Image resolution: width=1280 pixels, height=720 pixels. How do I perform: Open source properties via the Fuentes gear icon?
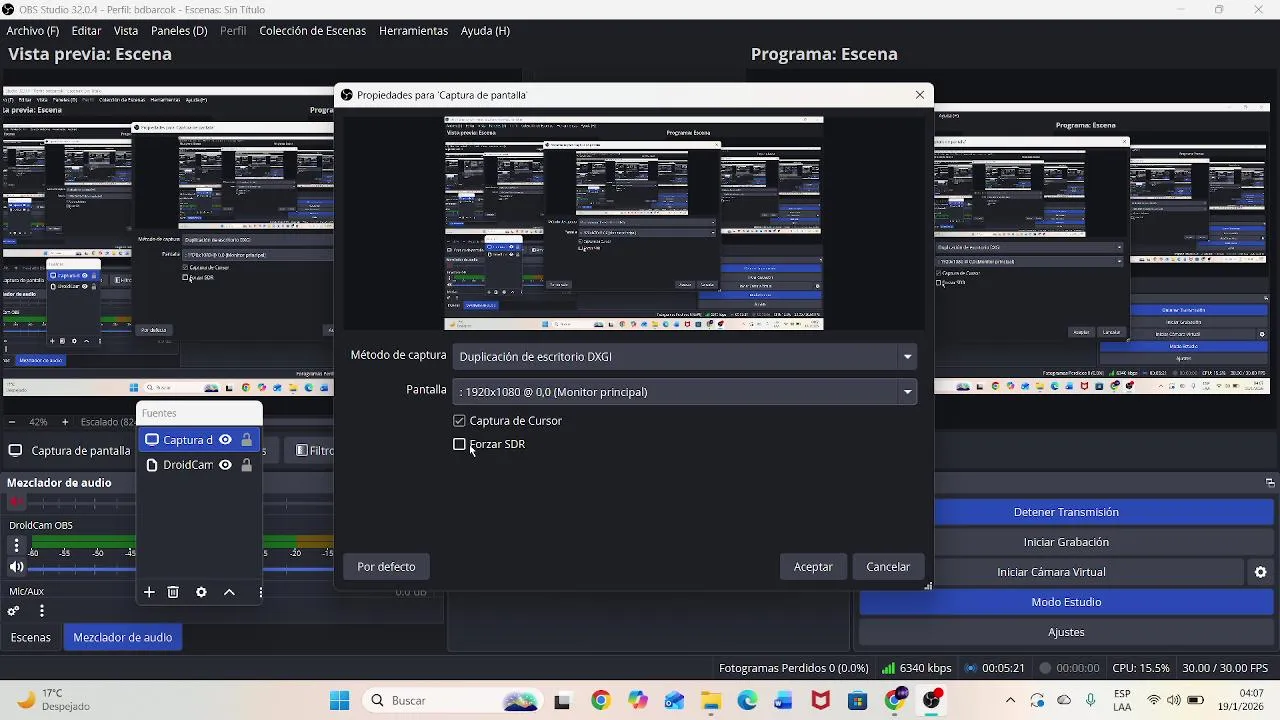point(201,592)
